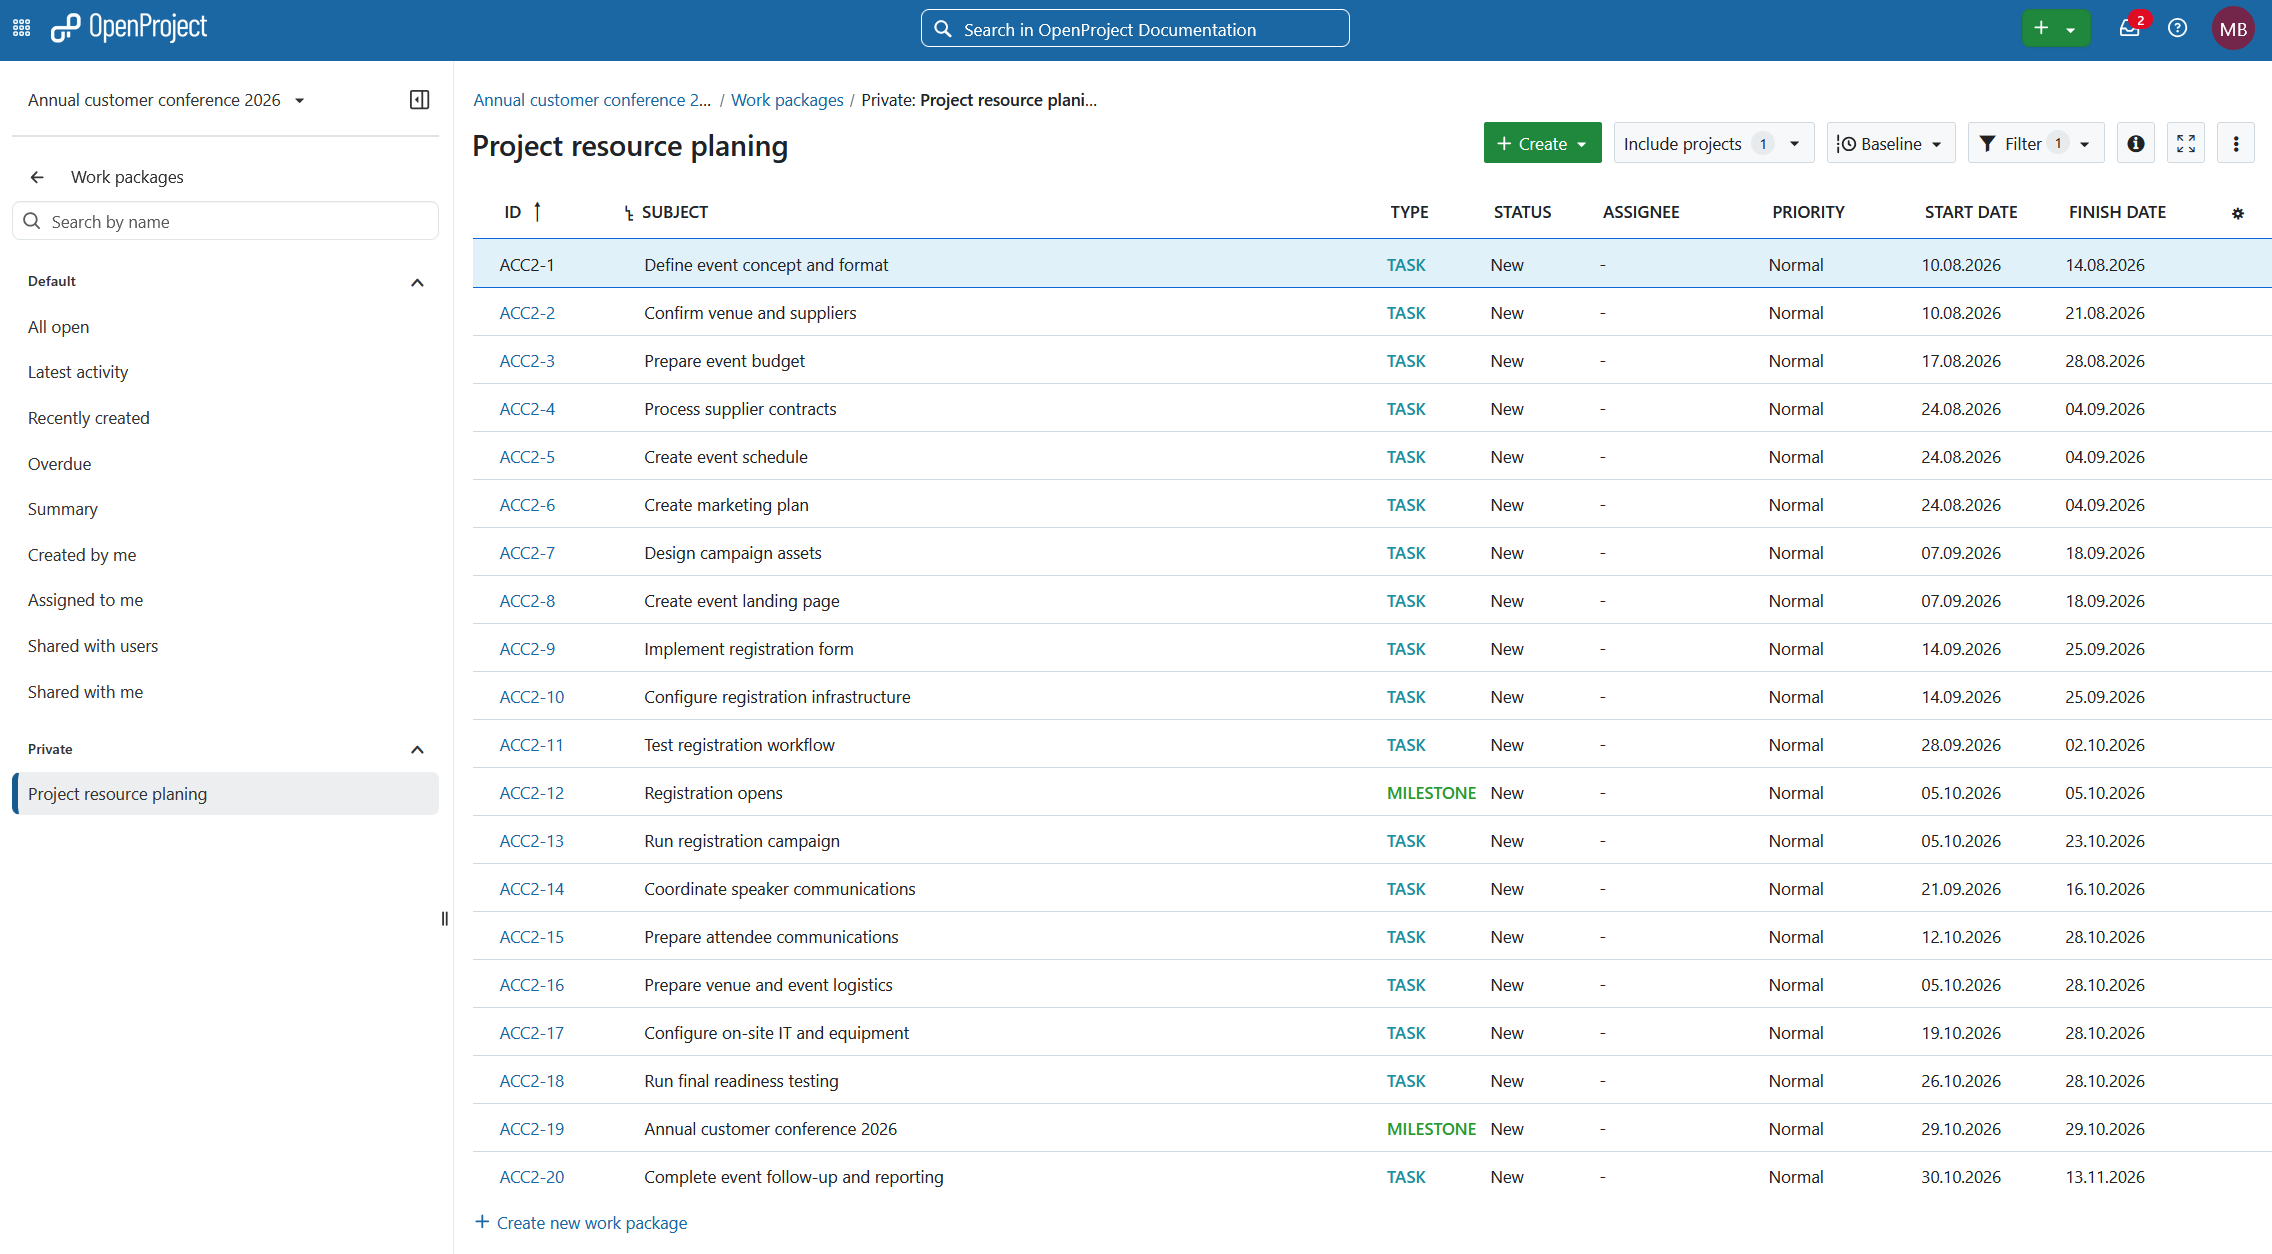
Task: Open work package details info icon
Action: [x=2135, y=143]
